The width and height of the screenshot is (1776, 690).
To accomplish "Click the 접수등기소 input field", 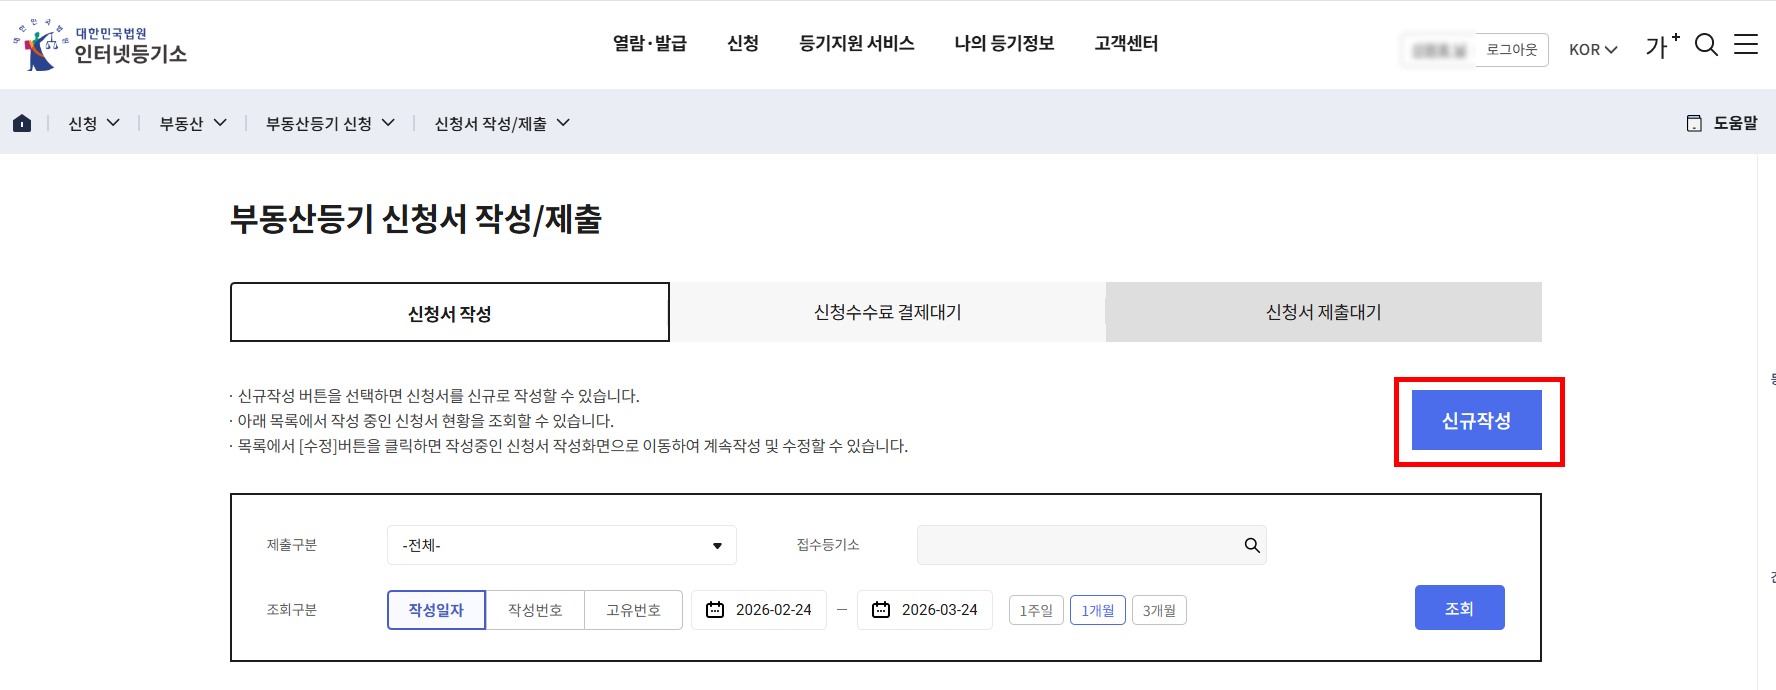I will click(1075, 545).
